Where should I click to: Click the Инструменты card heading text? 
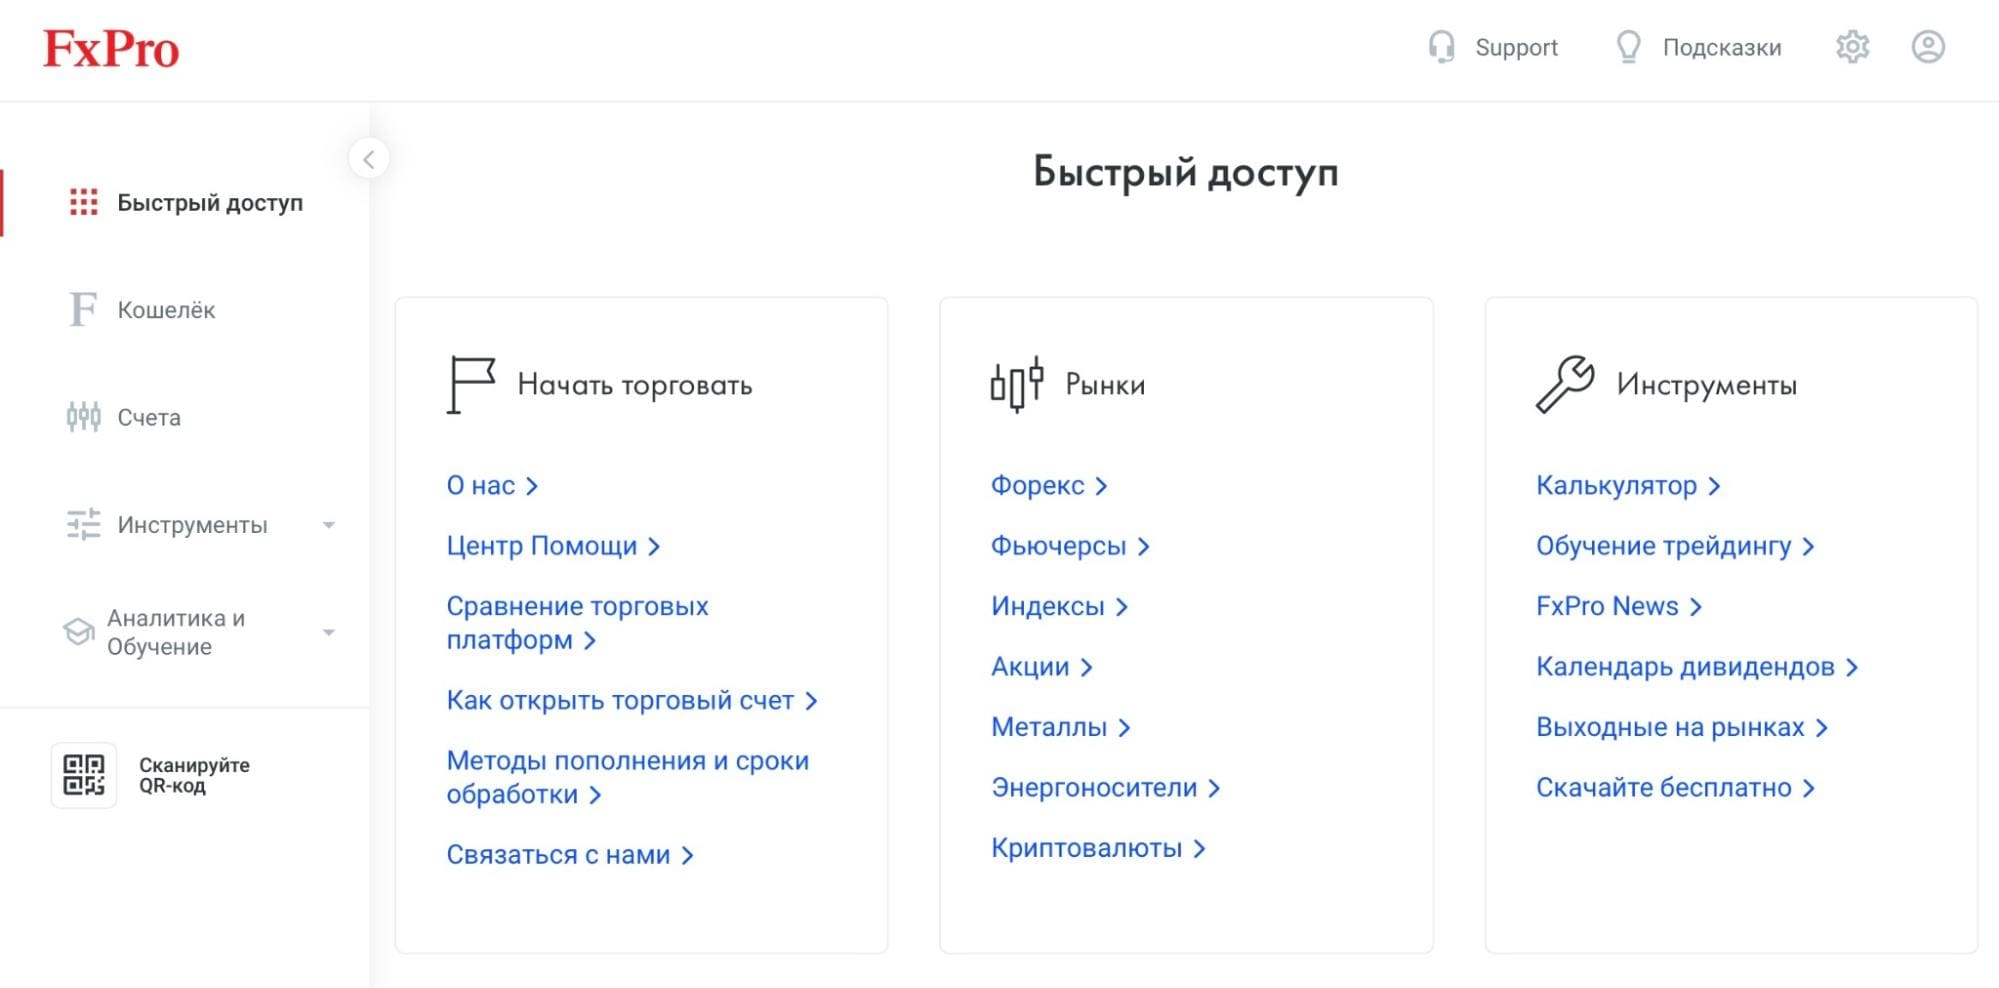(1706, 385)
